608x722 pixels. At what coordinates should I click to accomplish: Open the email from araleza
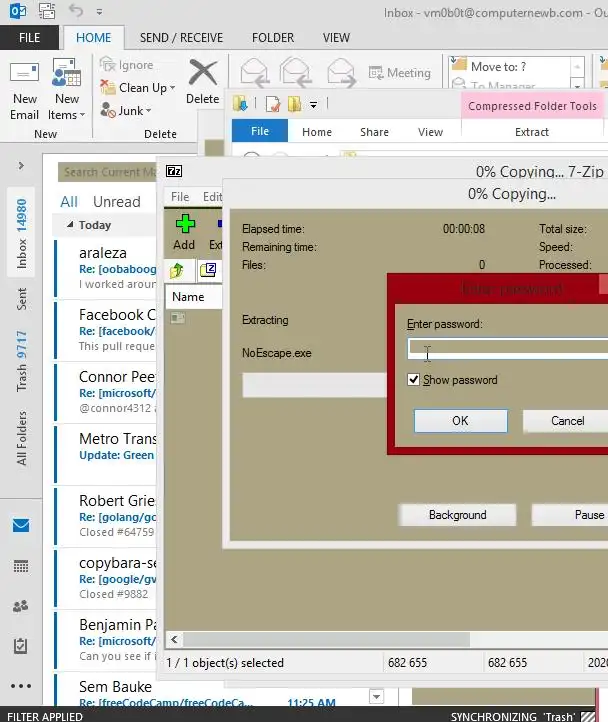coord(105,268)
